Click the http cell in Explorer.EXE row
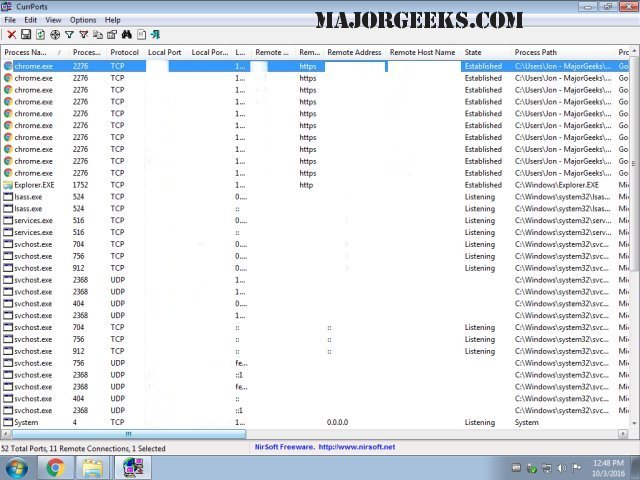 pyautogui.click(x=306, y=185)
